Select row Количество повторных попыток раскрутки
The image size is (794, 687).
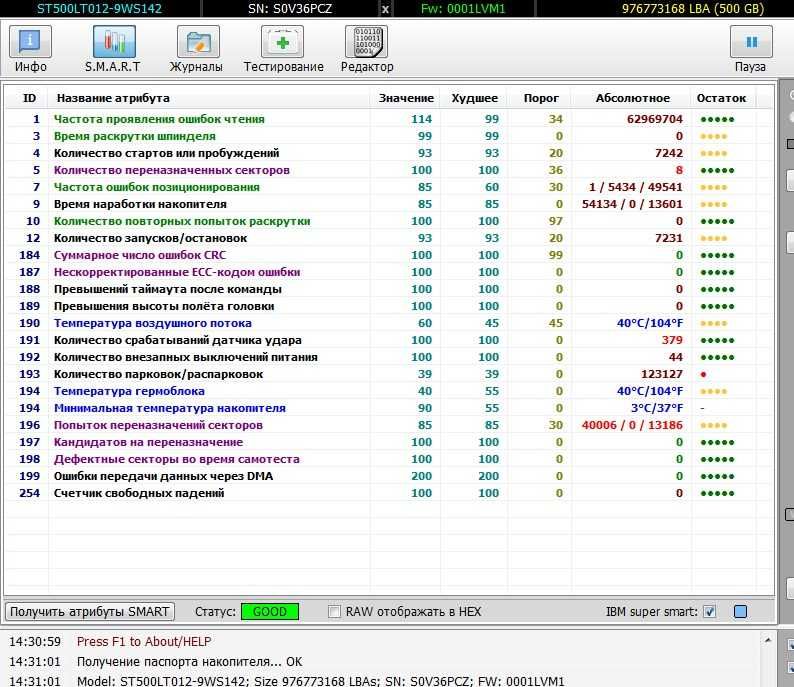point(390,221)
